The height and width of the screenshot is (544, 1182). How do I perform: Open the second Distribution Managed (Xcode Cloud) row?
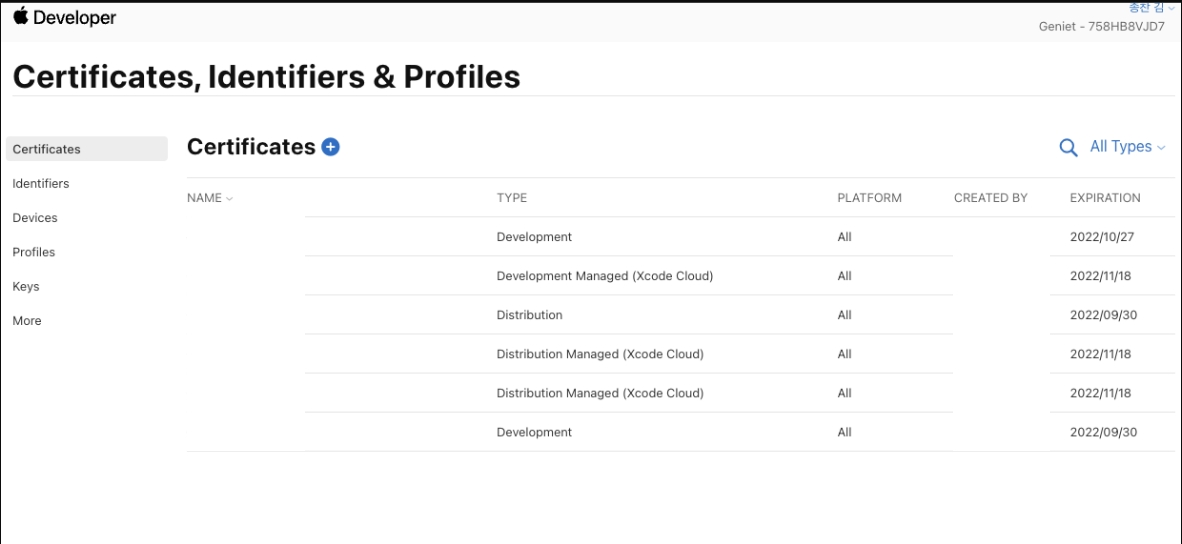(600, 393)
